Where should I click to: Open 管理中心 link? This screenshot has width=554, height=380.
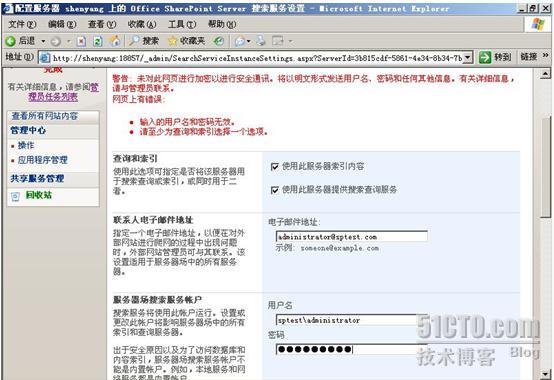coord(28,130)
